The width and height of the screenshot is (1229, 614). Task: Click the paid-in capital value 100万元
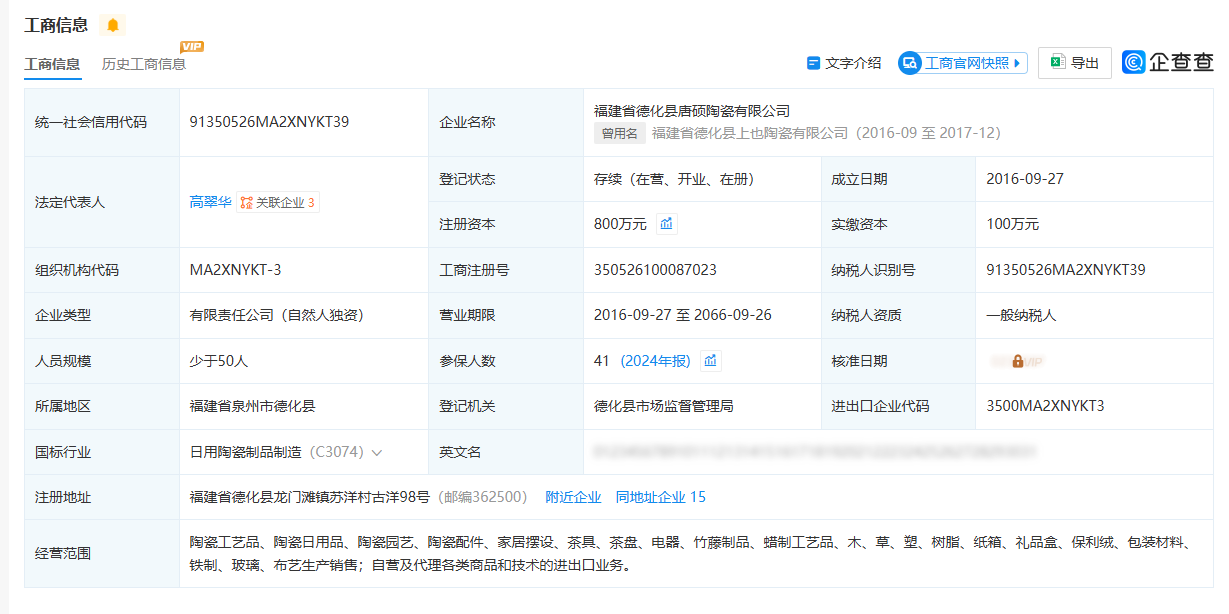point(1012,224)
